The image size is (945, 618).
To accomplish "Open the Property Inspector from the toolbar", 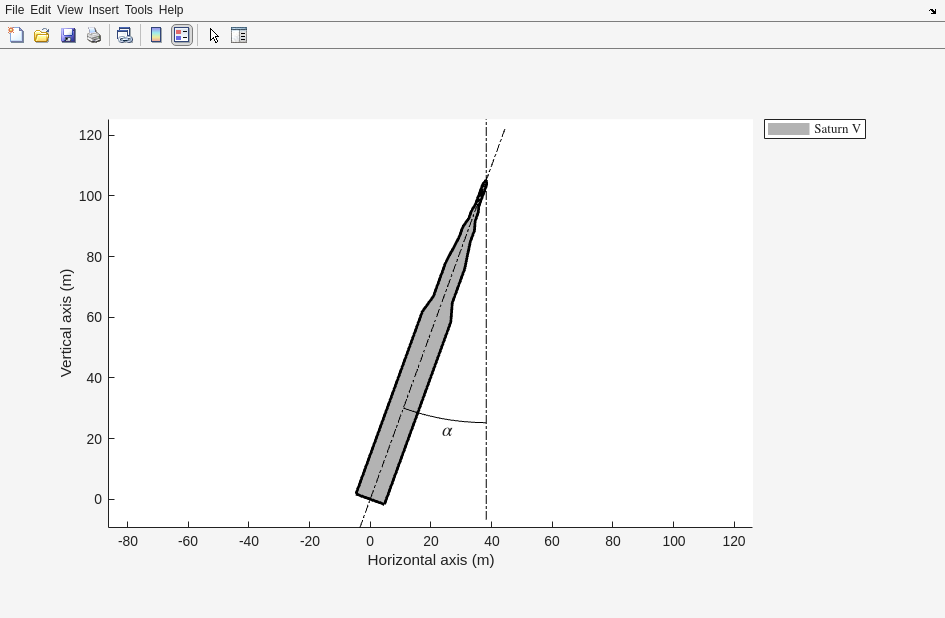I will click(239, 35).
